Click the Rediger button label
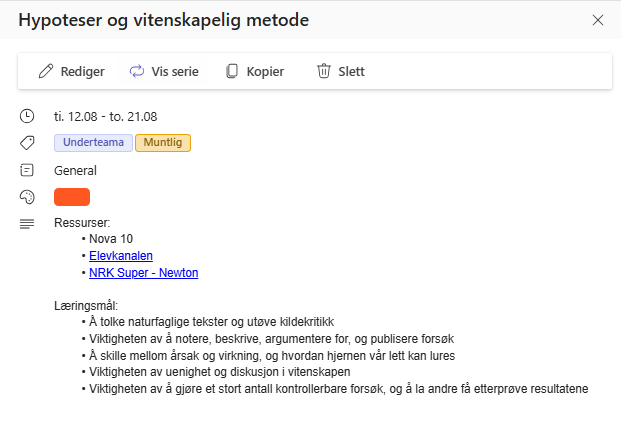This screenshot has height=440, width=621. tap(82, 72)
